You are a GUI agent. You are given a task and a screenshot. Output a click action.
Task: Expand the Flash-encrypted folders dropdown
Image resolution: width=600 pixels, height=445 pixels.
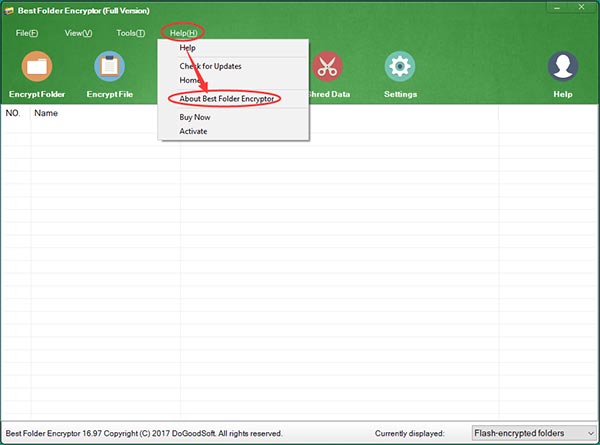point(534,433)
